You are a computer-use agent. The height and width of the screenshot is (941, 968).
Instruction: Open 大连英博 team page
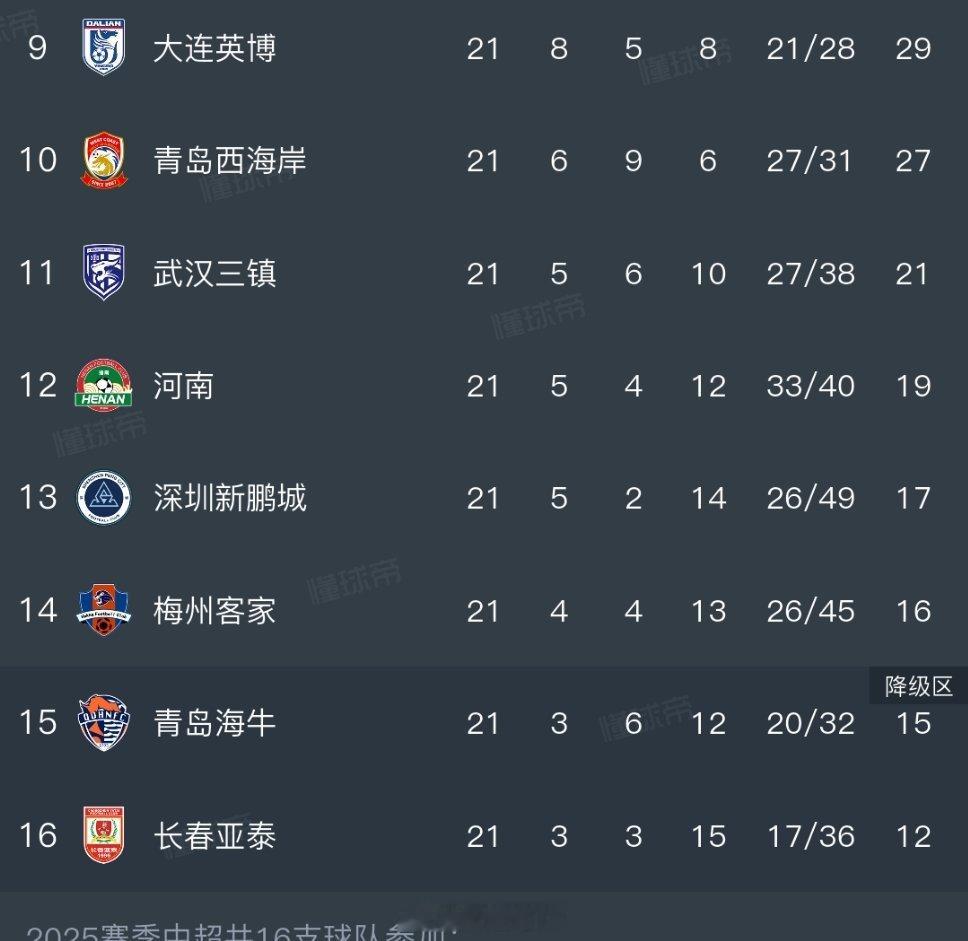click(x=214, y=48)
